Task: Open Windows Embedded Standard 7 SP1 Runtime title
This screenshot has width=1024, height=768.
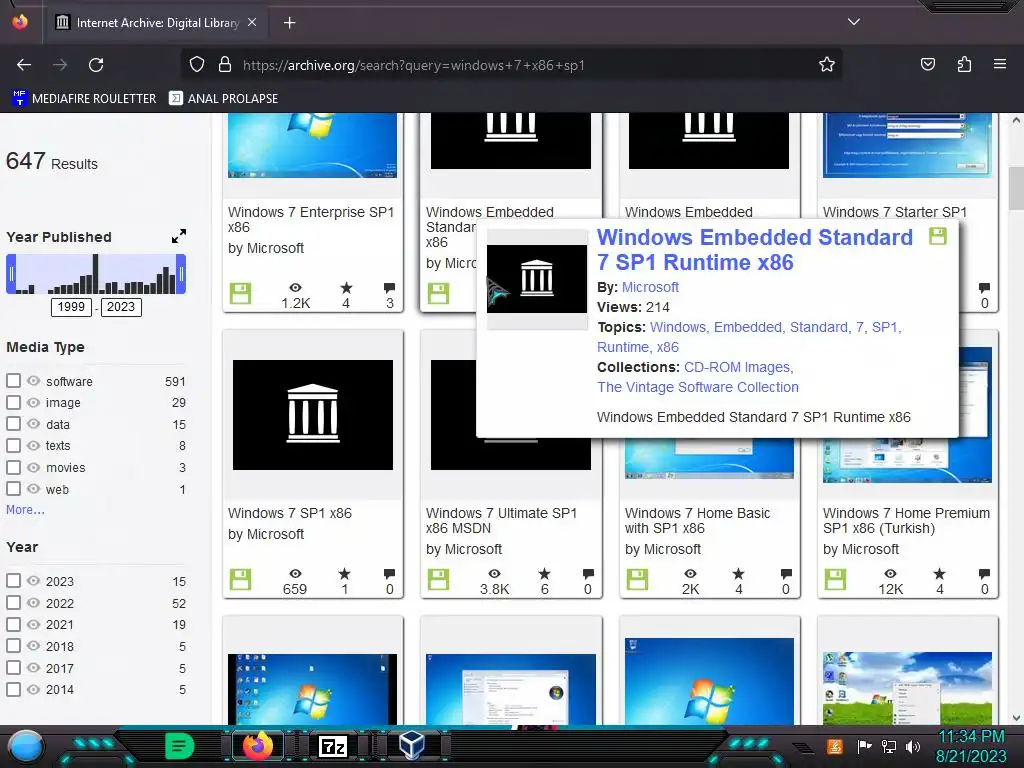Action: pos(754,249)
